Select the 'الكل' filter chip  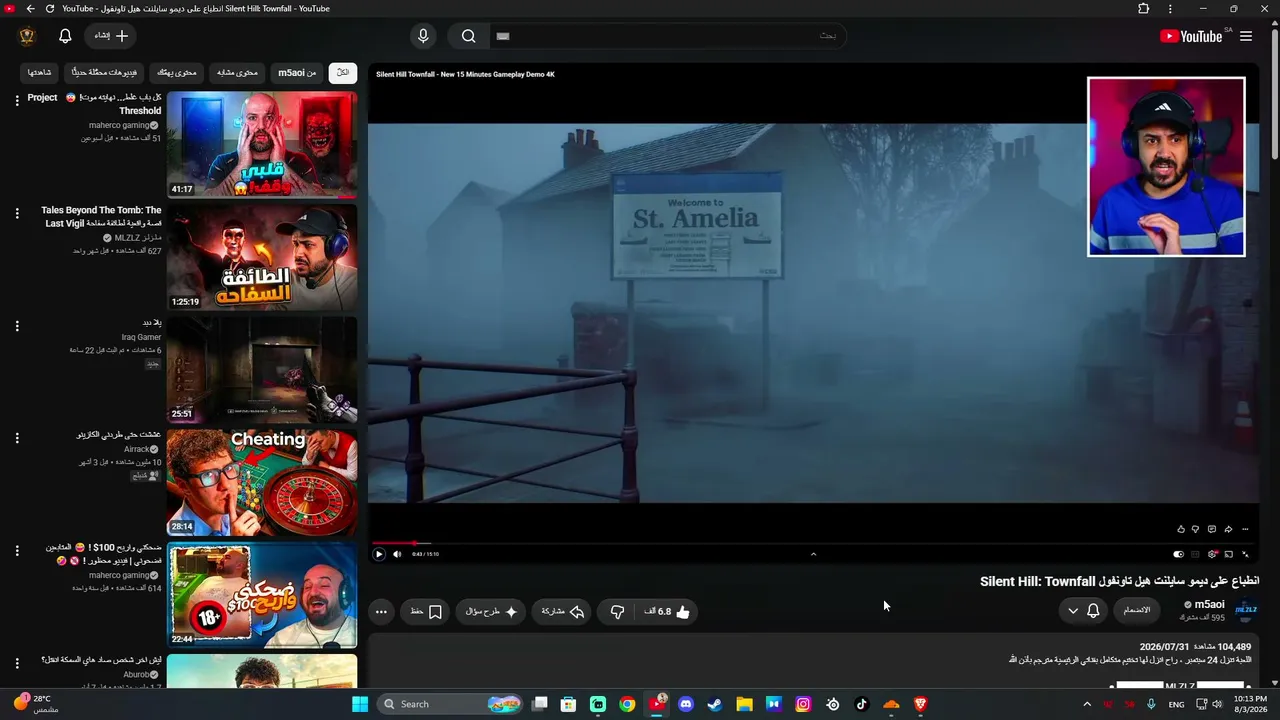pyautogui.click(x=343, y=73)
